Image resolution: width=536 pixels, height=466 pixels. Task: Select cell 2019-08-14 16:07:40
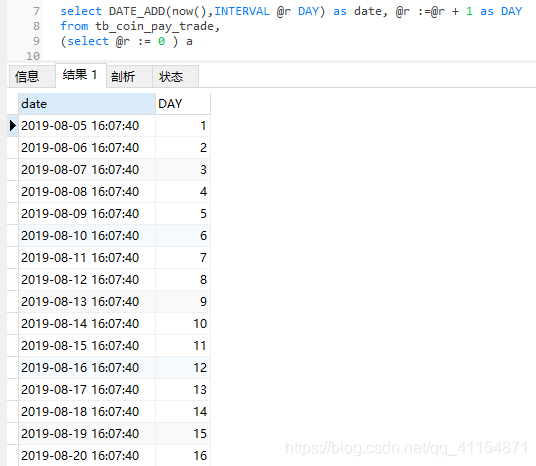87,323
